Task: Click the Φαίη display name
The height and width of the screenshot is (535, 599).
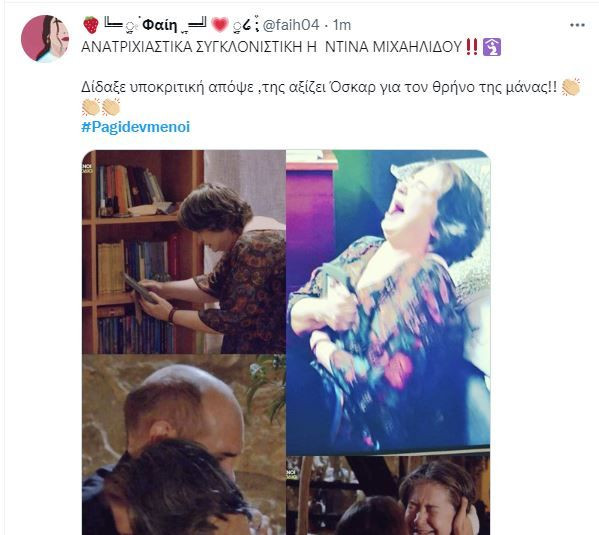Action: (x=160, y=25)
